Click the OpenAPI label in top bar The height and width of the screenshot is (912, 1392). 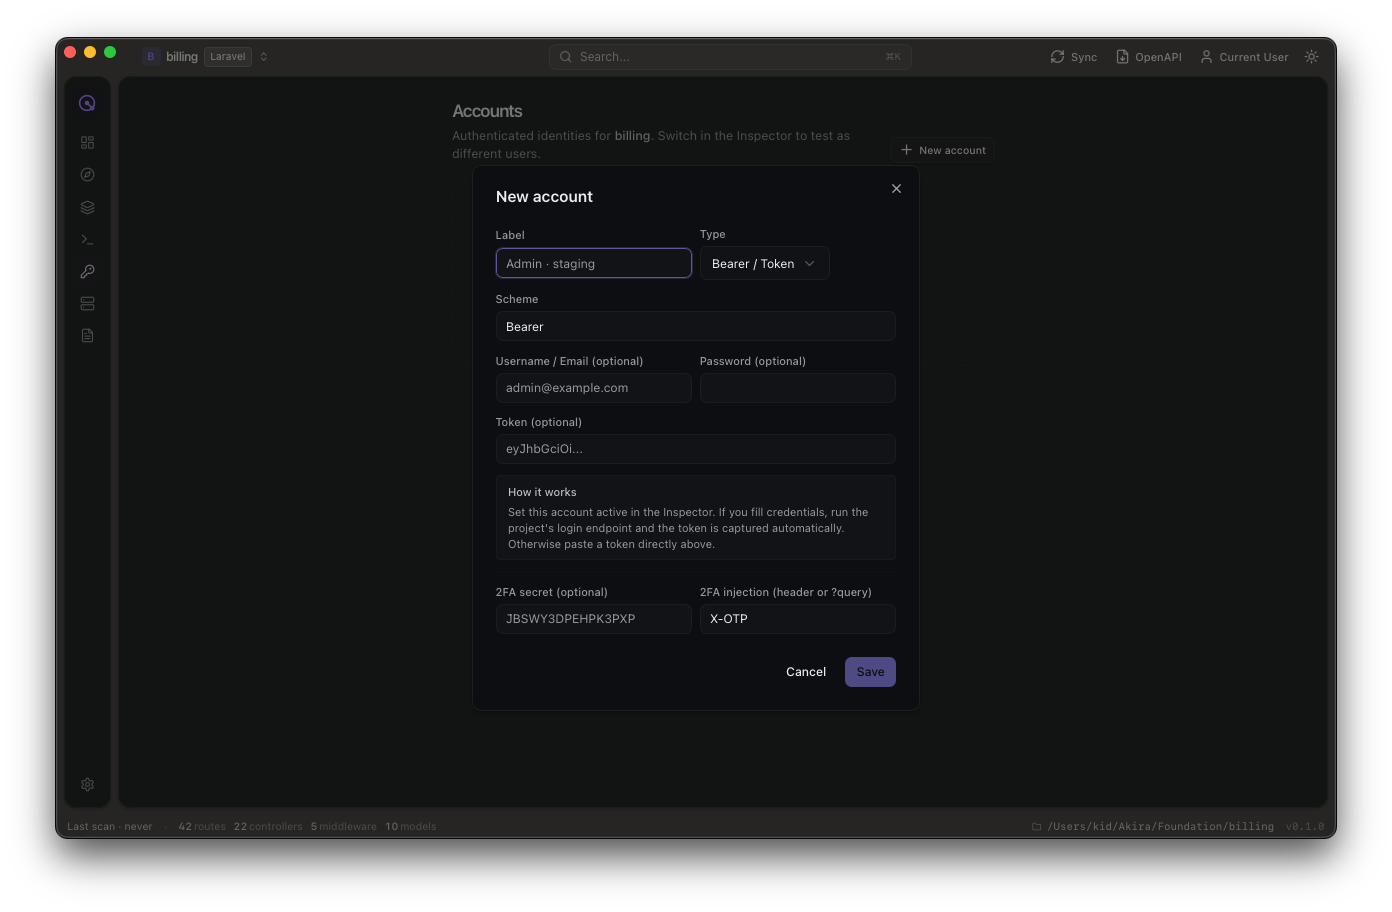1158,57
